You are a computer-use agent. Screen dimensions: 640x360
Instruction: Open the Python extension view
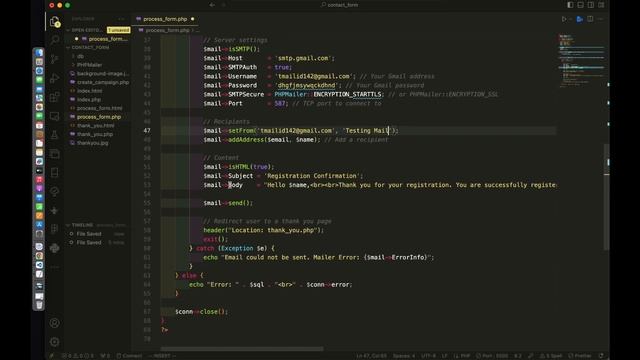coord(55,248)
